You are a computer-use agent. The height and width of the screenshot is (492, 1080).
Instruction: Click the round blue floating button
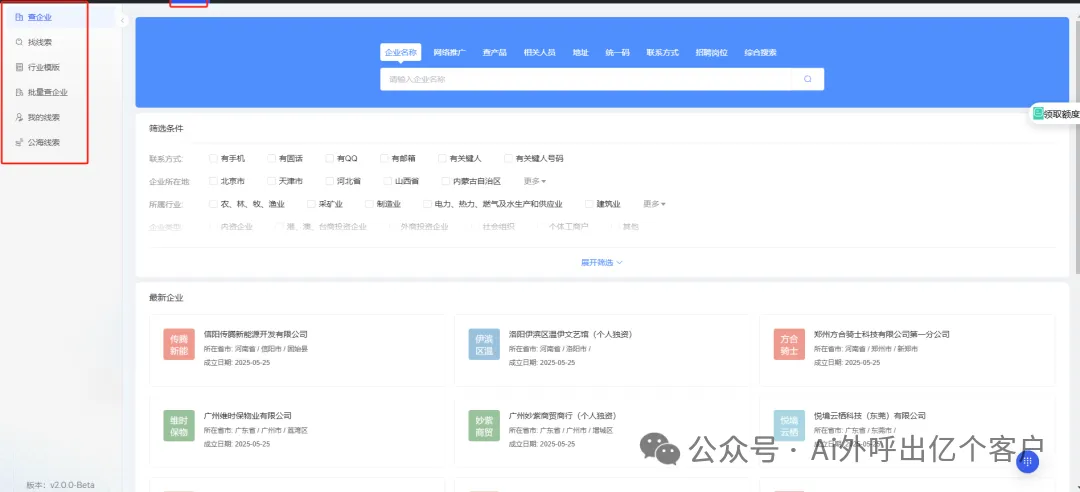1027,461
